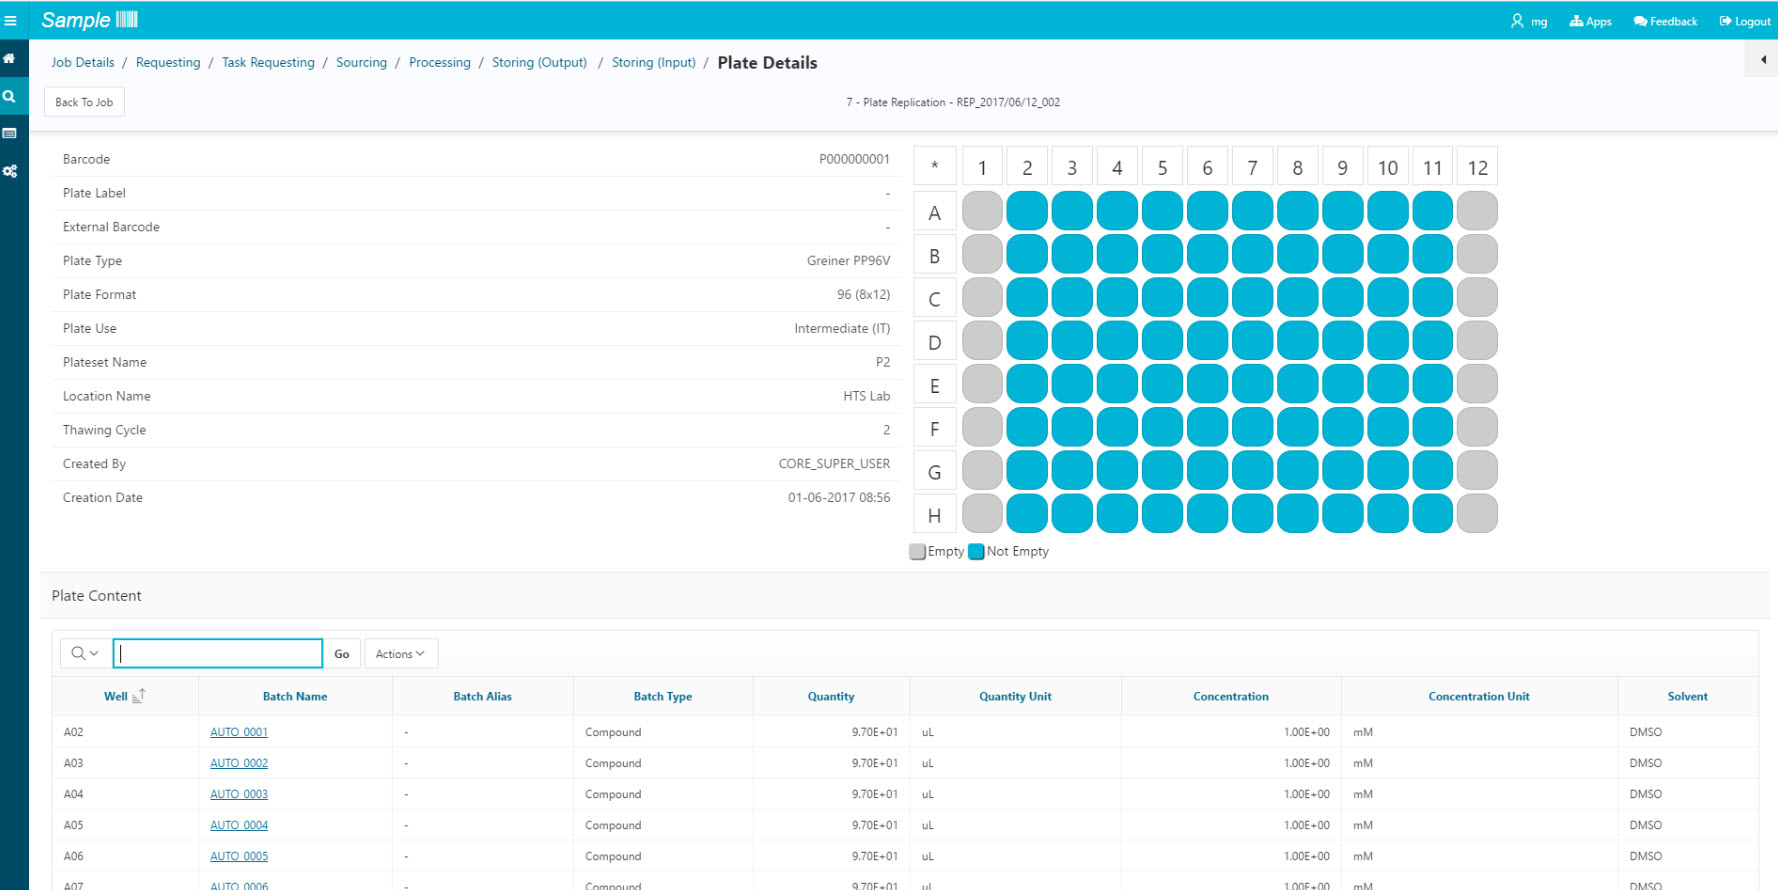Open the Search sidebar icon
Viewport: 1778px width, 890px height.
[x=10, y=97]
